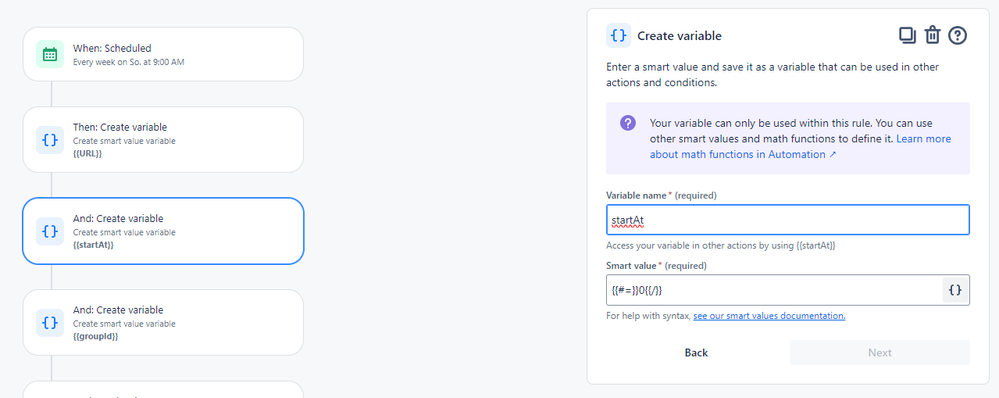The height and width of the screenshot is (398, 999).
Task: Click the Back button
Action: click(696, 353)
